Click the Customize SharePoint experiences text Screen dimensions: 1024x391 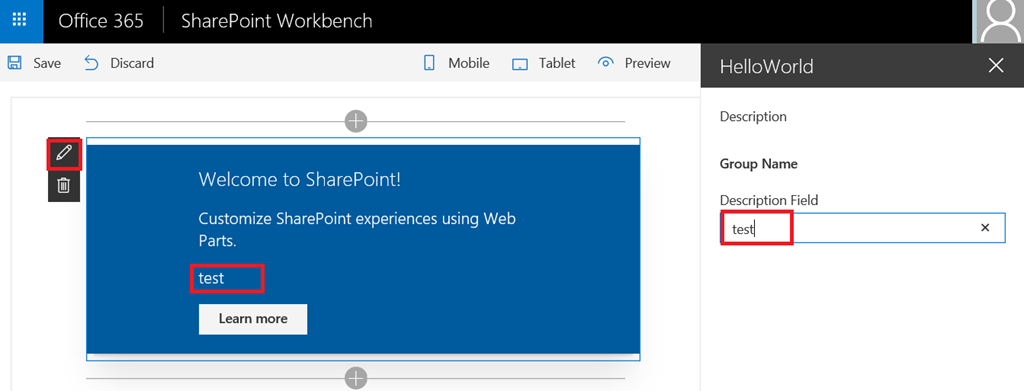[357, 230]
